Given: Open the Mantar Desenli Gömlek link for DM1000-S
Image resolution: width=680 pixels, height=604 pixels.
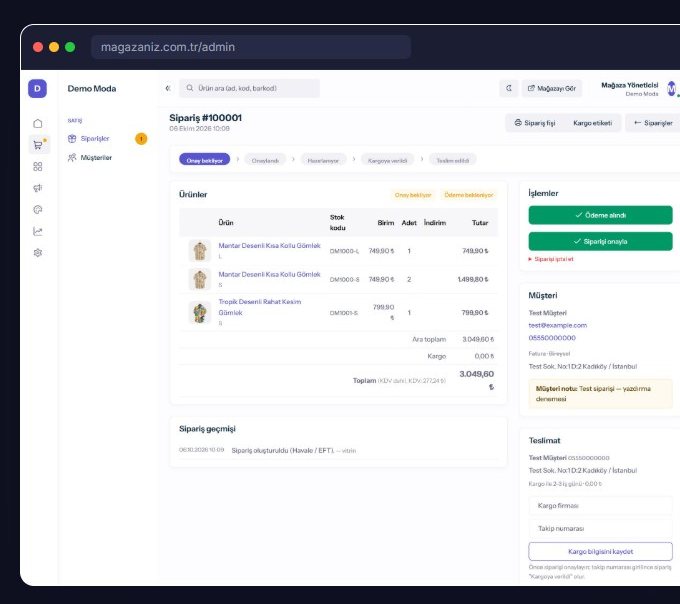Looking at the screenshot, I should (269, 274).
